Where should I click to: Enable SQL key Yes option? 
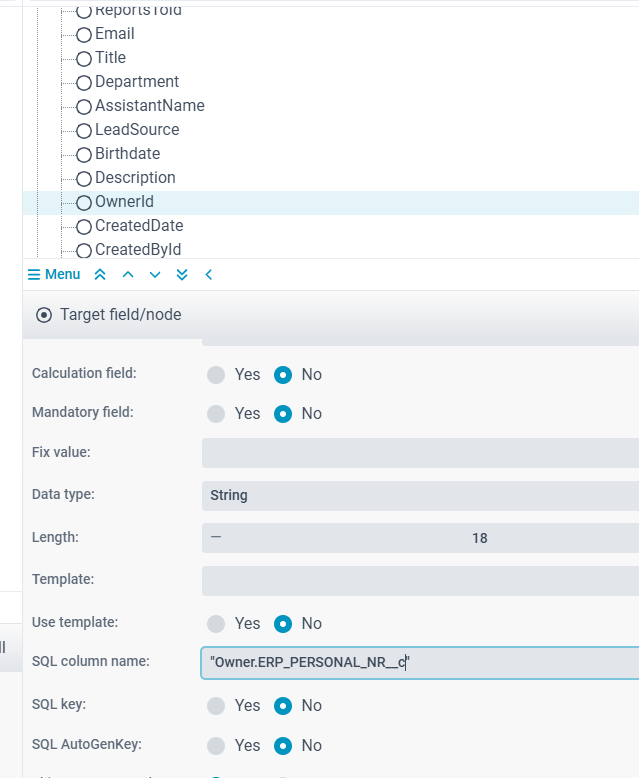click(x=216, y=706)
